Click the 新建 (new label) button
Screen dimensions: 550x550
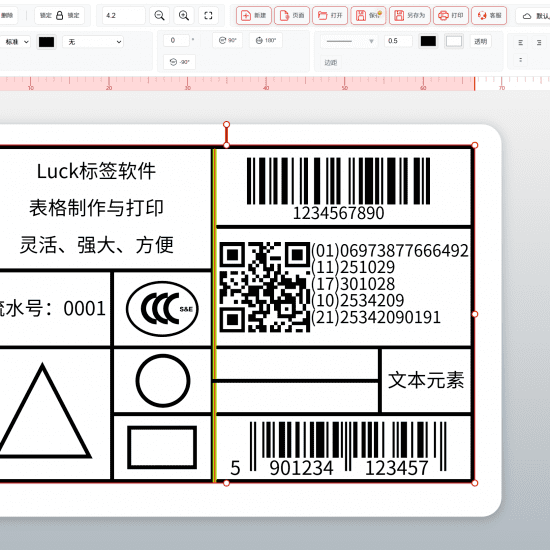pos(254,15)
